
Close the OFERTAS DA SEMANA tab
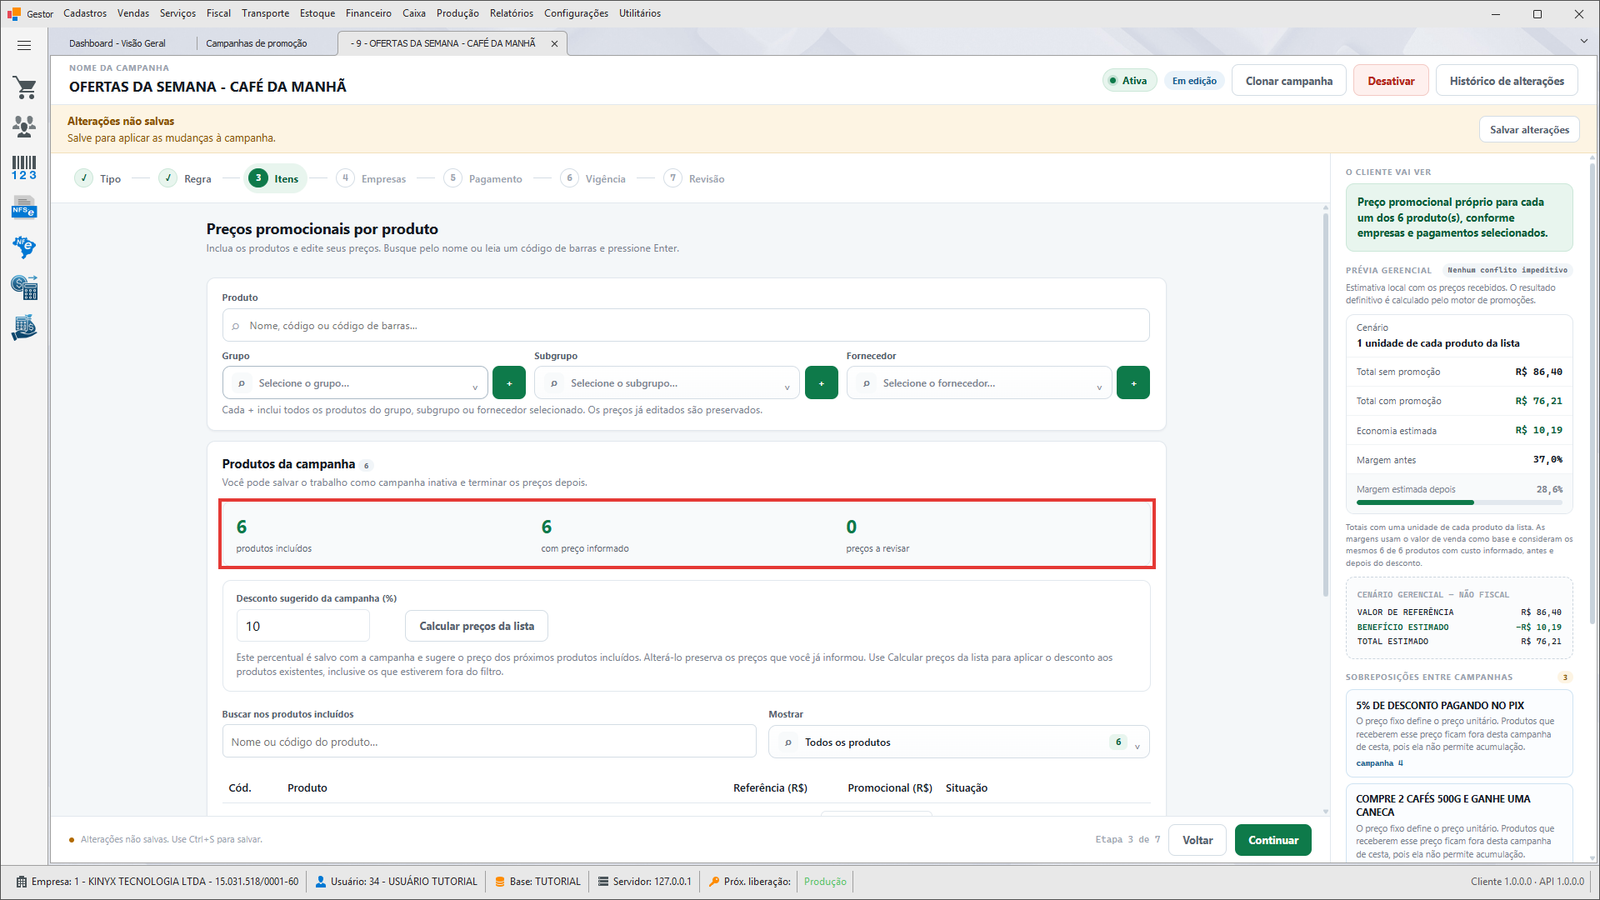tap(554, 44)
